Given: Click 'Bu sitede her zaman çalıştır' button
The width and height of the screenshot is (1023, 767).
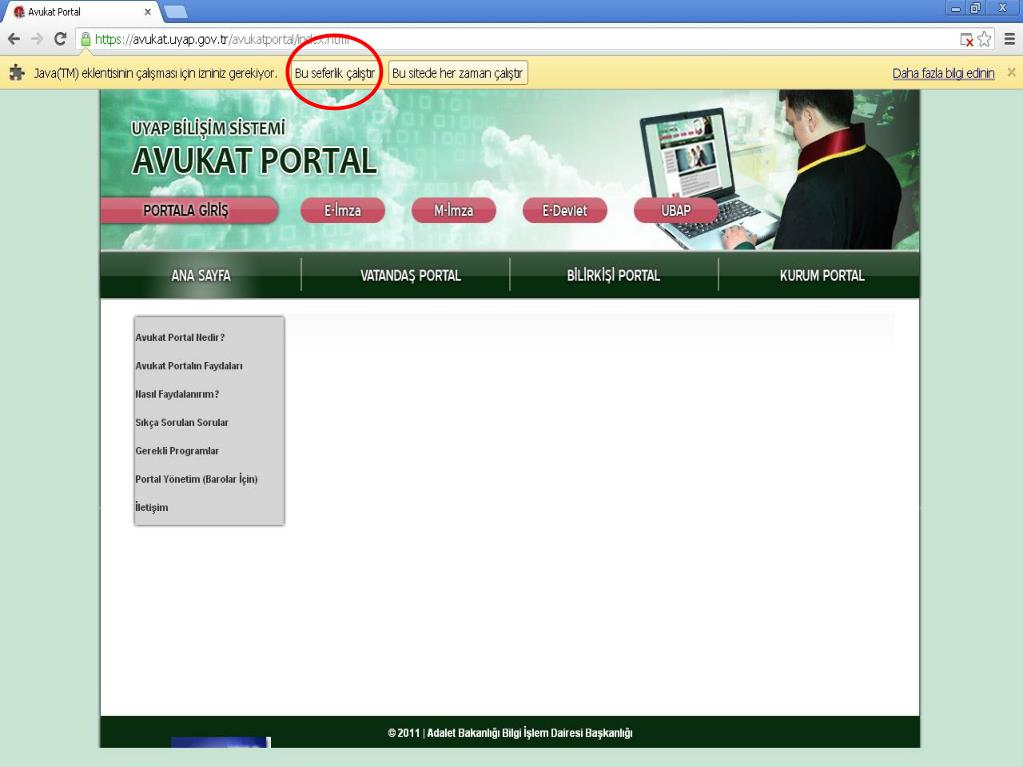Looking at the screenshot, I should pos(457,73).
